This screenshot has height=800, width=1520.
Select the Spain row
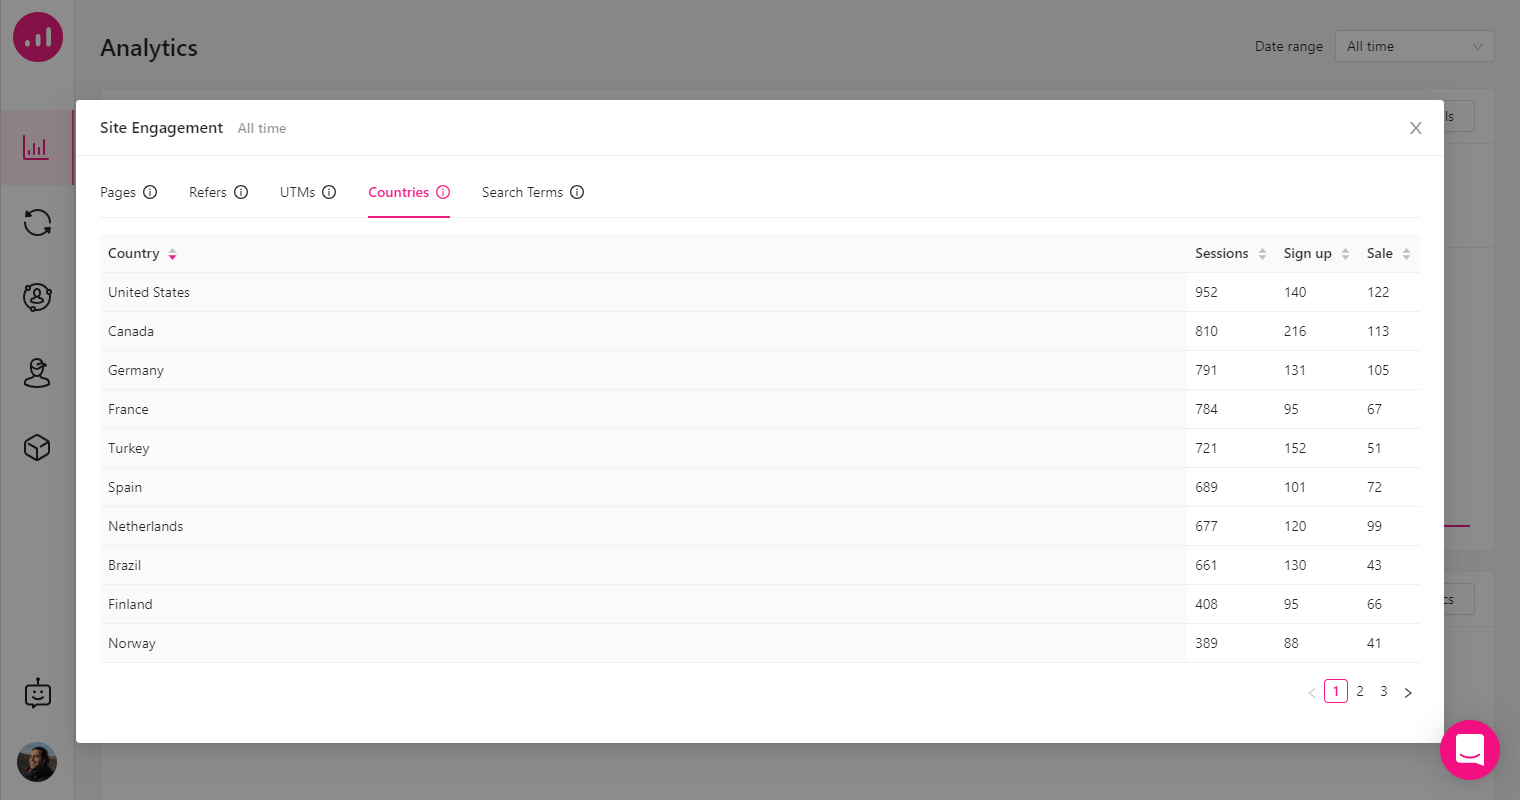click(x=759, y=487)
